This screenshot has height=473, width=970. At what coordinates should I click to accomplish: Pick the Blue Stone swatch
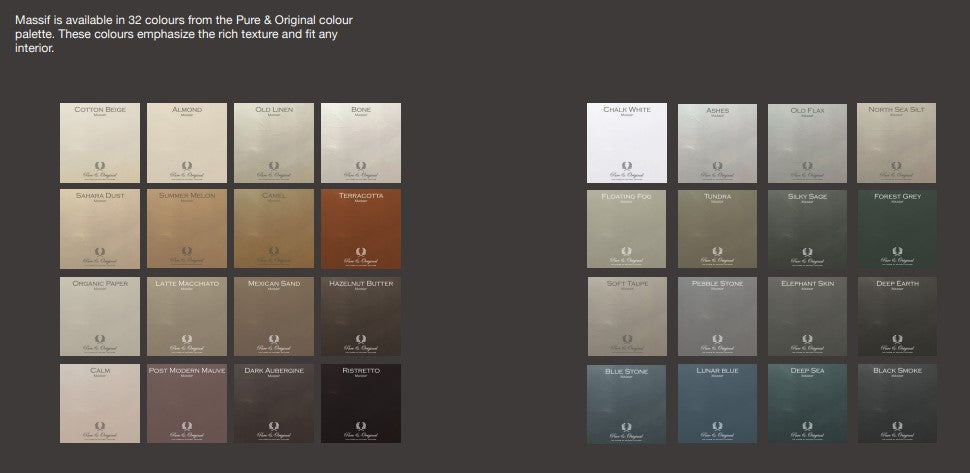coord(626,403)
